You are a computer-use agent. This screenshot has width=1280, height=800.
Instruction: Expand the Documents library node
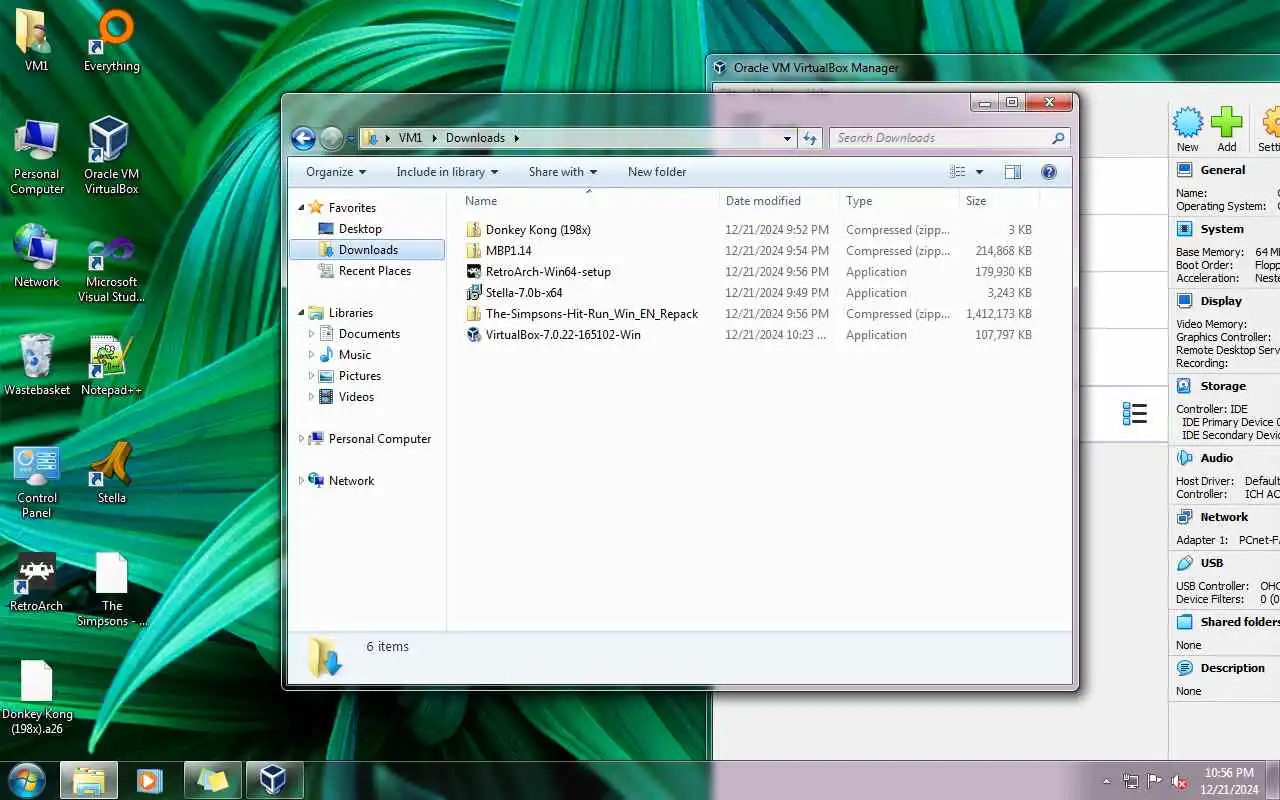coord(311,334)
